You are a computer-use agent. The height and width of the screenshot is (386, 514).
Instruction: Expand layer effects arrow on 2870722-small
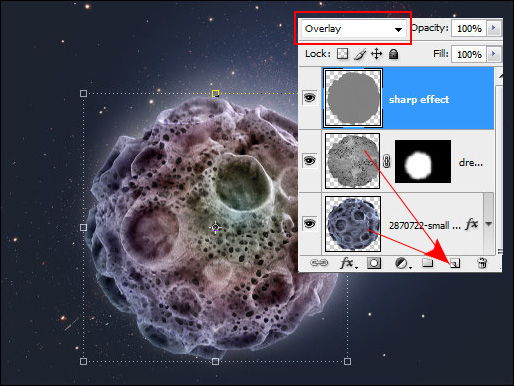(489, 224)
